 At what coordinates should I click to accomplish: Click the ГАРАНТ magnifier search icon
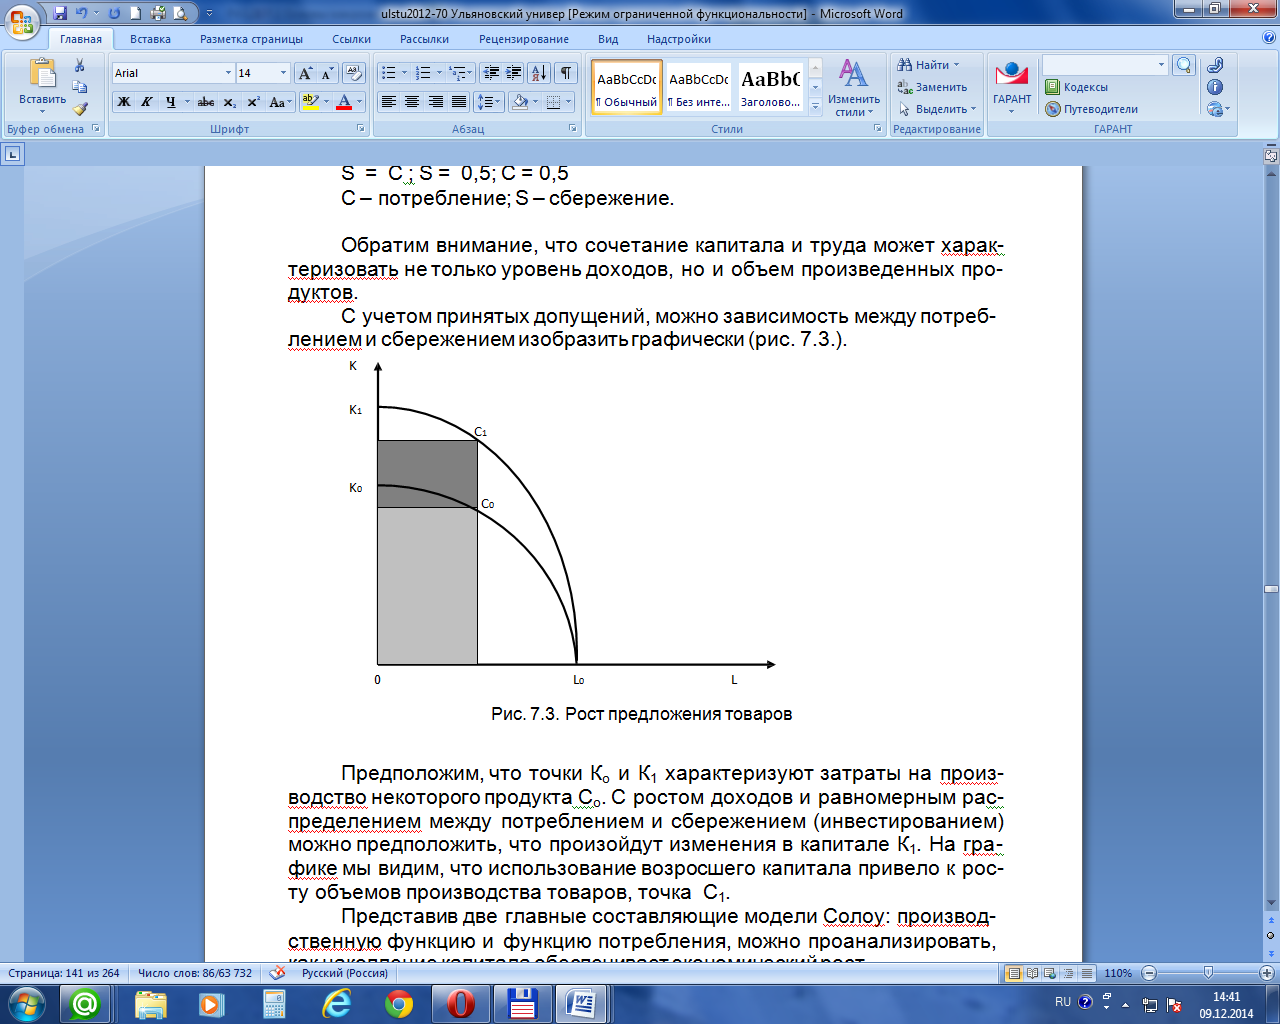point(1184,65)
